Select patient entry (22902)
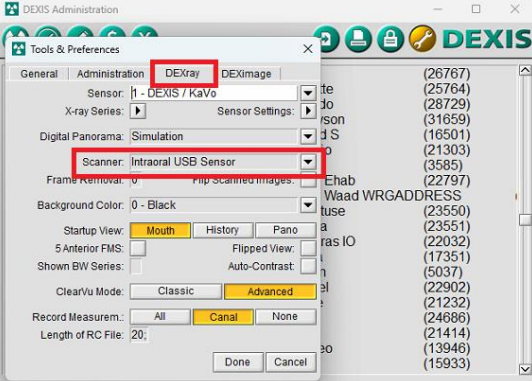The width and height of the screenshot is (532, 381). 446,288
